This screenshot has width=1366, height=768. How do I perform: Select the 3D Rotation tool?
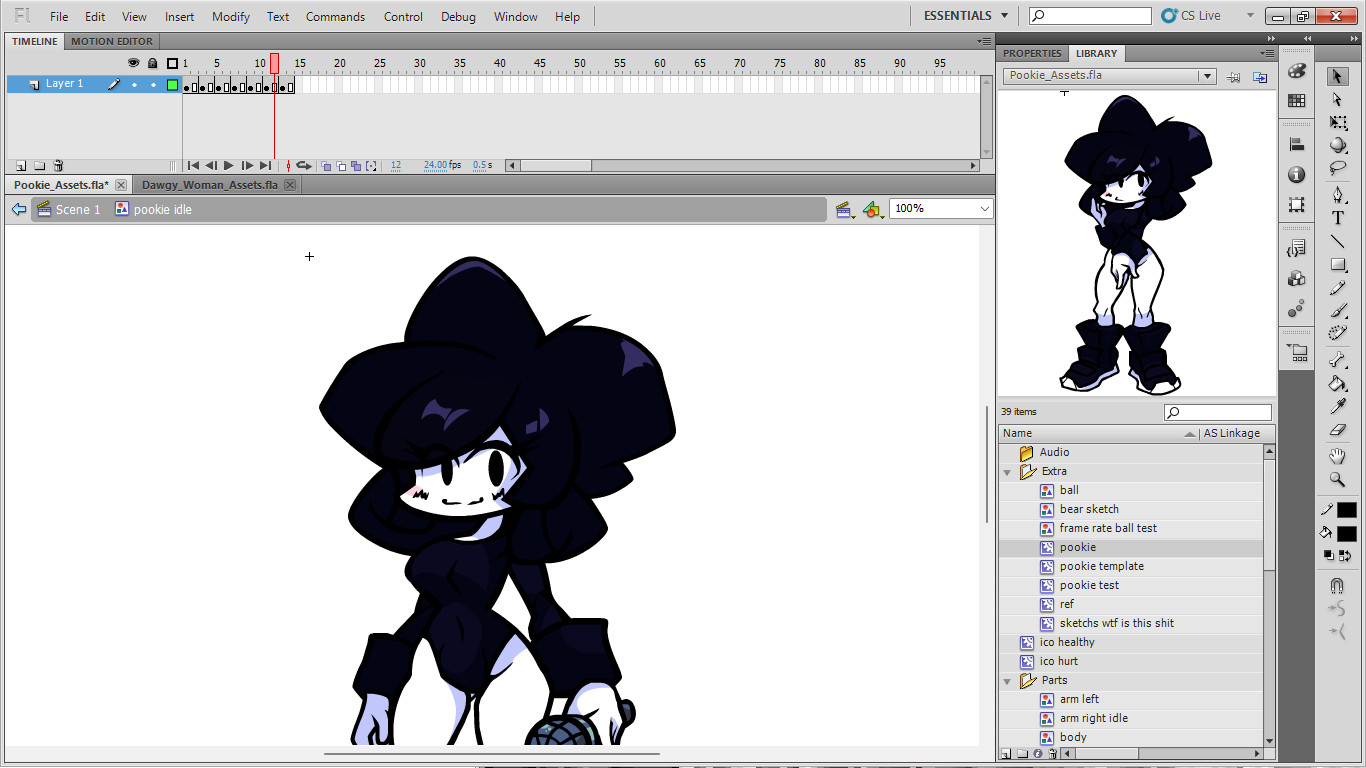coord(1338,145)
